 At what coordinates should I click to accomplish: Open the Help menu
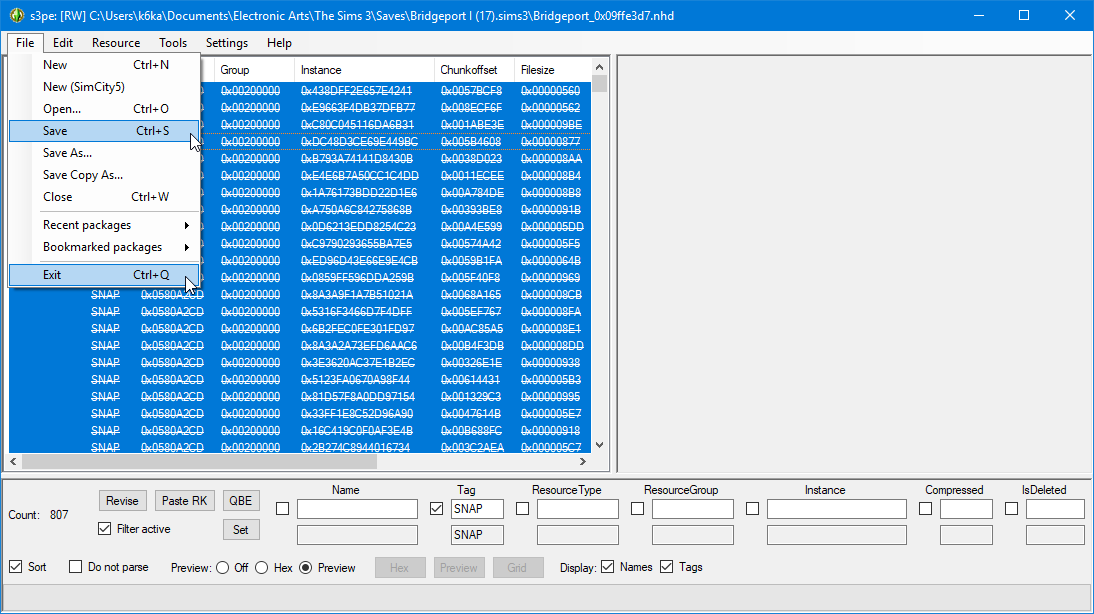pos(279,43)
